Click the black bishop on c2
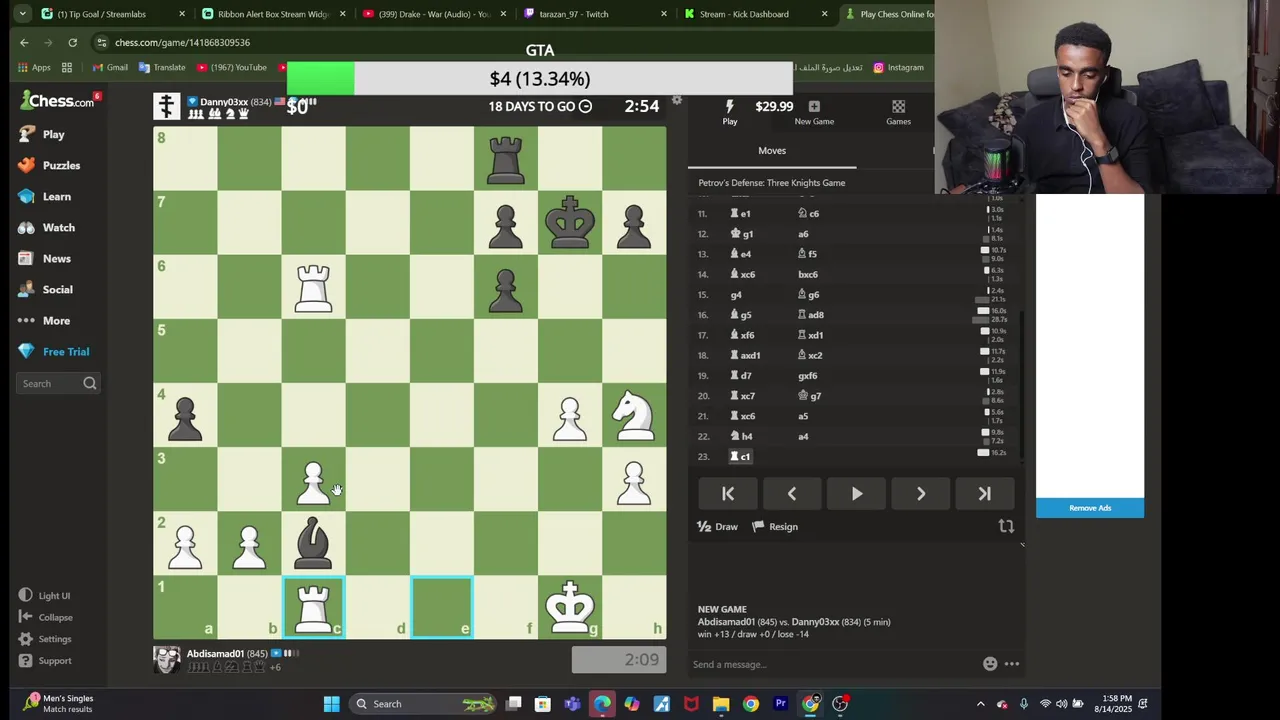Image resolution: width=1280 pixels, height=720 pixels. [x=313, y=543]
